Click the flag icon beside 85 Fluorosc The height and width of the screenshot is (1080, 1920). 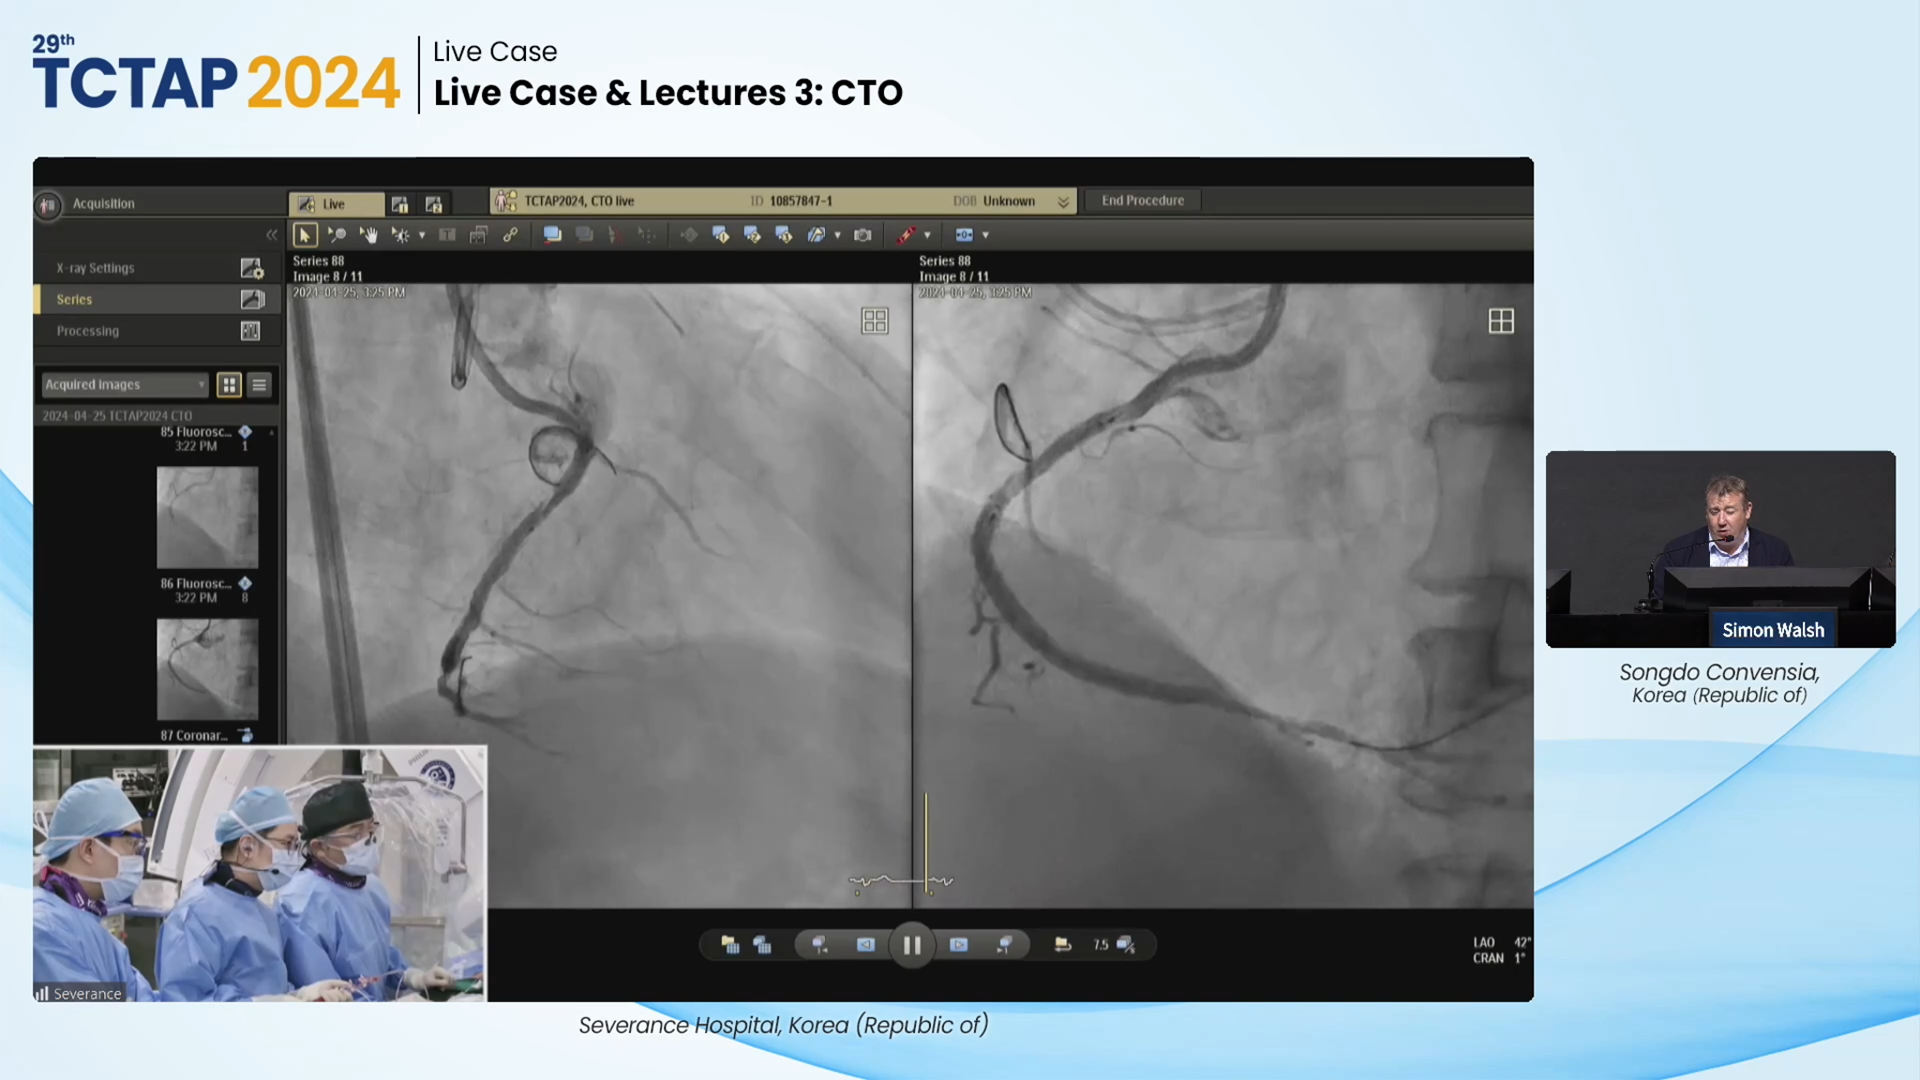pos(245,432)
